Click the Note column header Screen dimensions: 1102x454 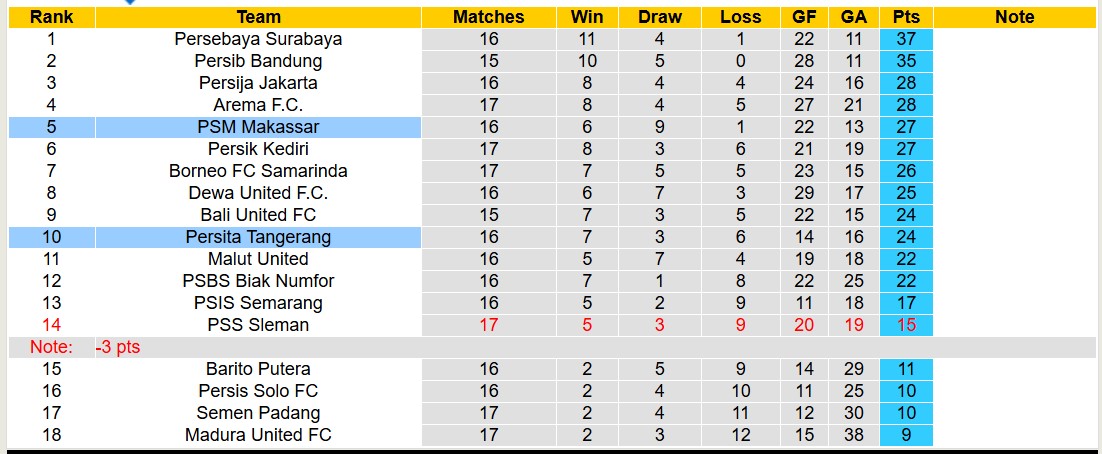click(x=1015, y=17)
